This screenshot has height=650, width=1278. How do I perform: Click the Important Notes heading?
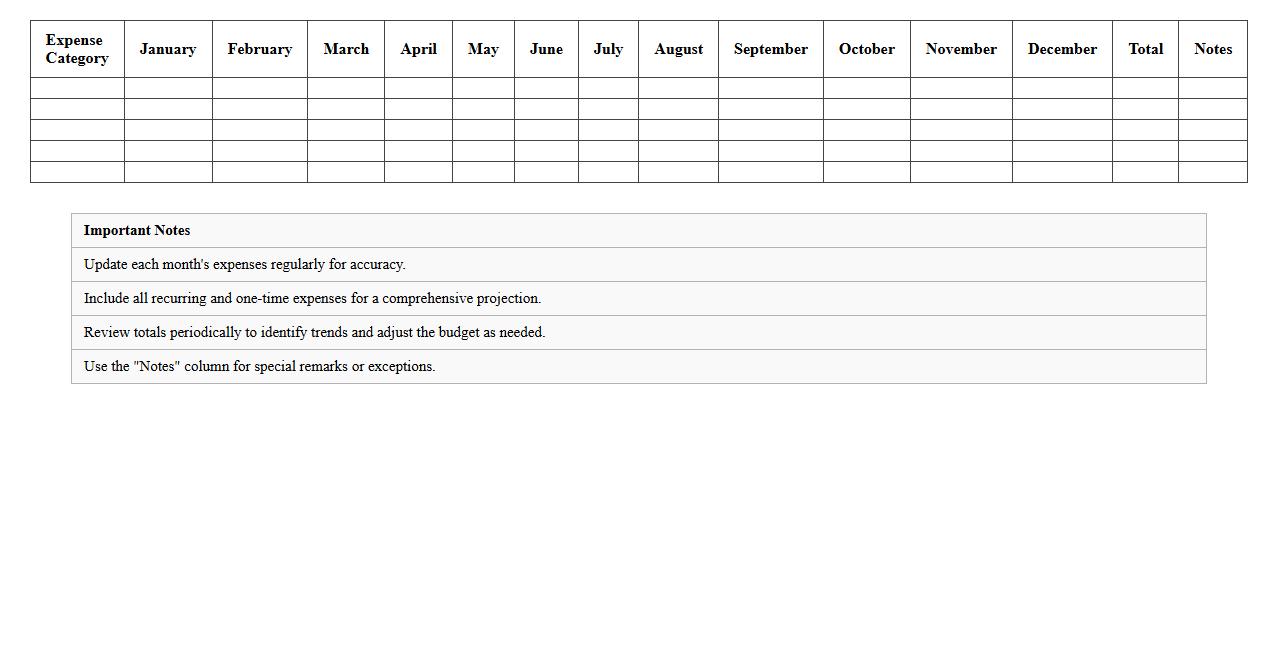[137, 230]
